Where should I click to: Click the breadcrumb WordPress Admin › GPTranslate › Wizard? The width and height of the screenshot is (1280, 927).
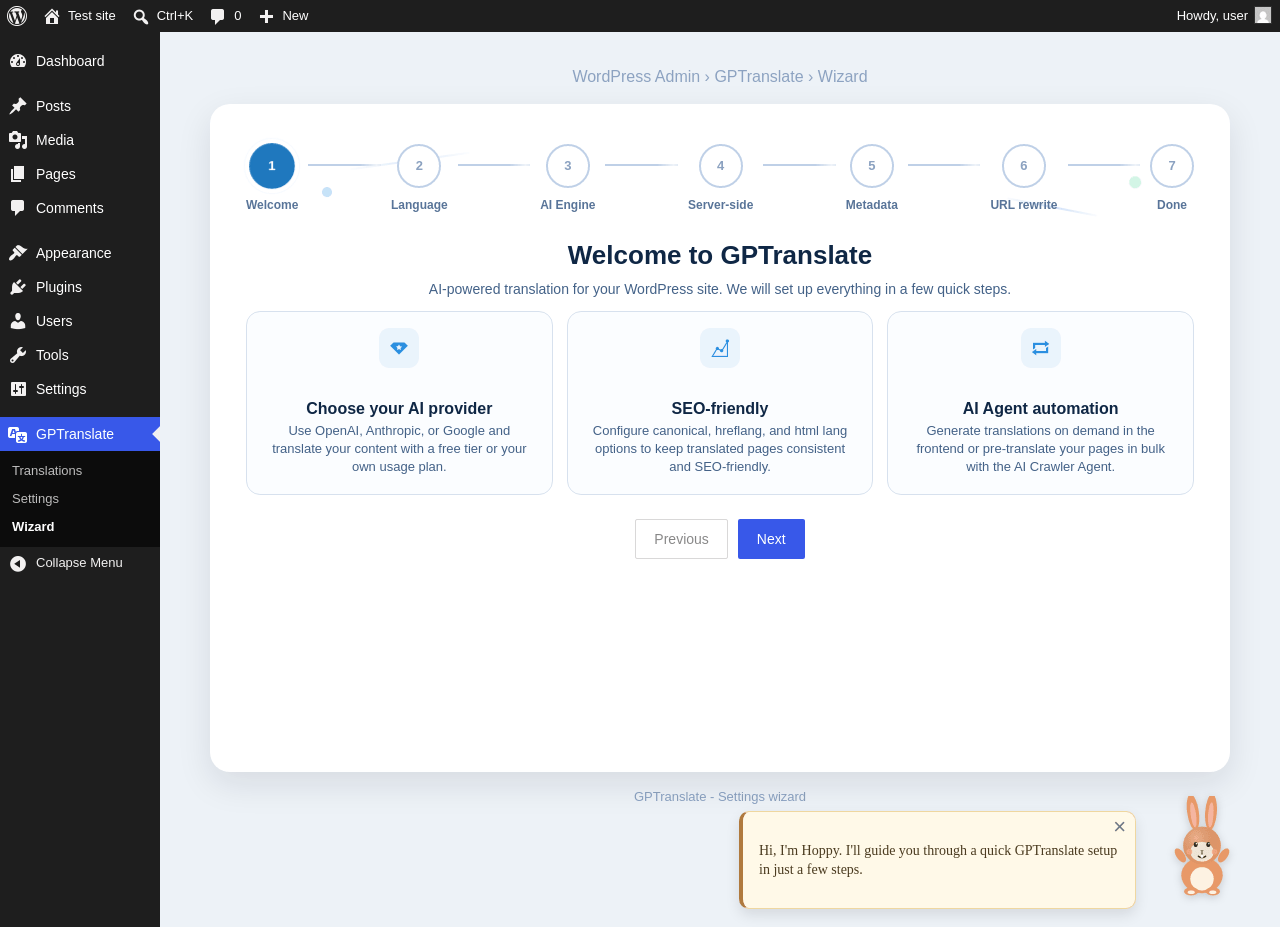click(x=720, y=77)
